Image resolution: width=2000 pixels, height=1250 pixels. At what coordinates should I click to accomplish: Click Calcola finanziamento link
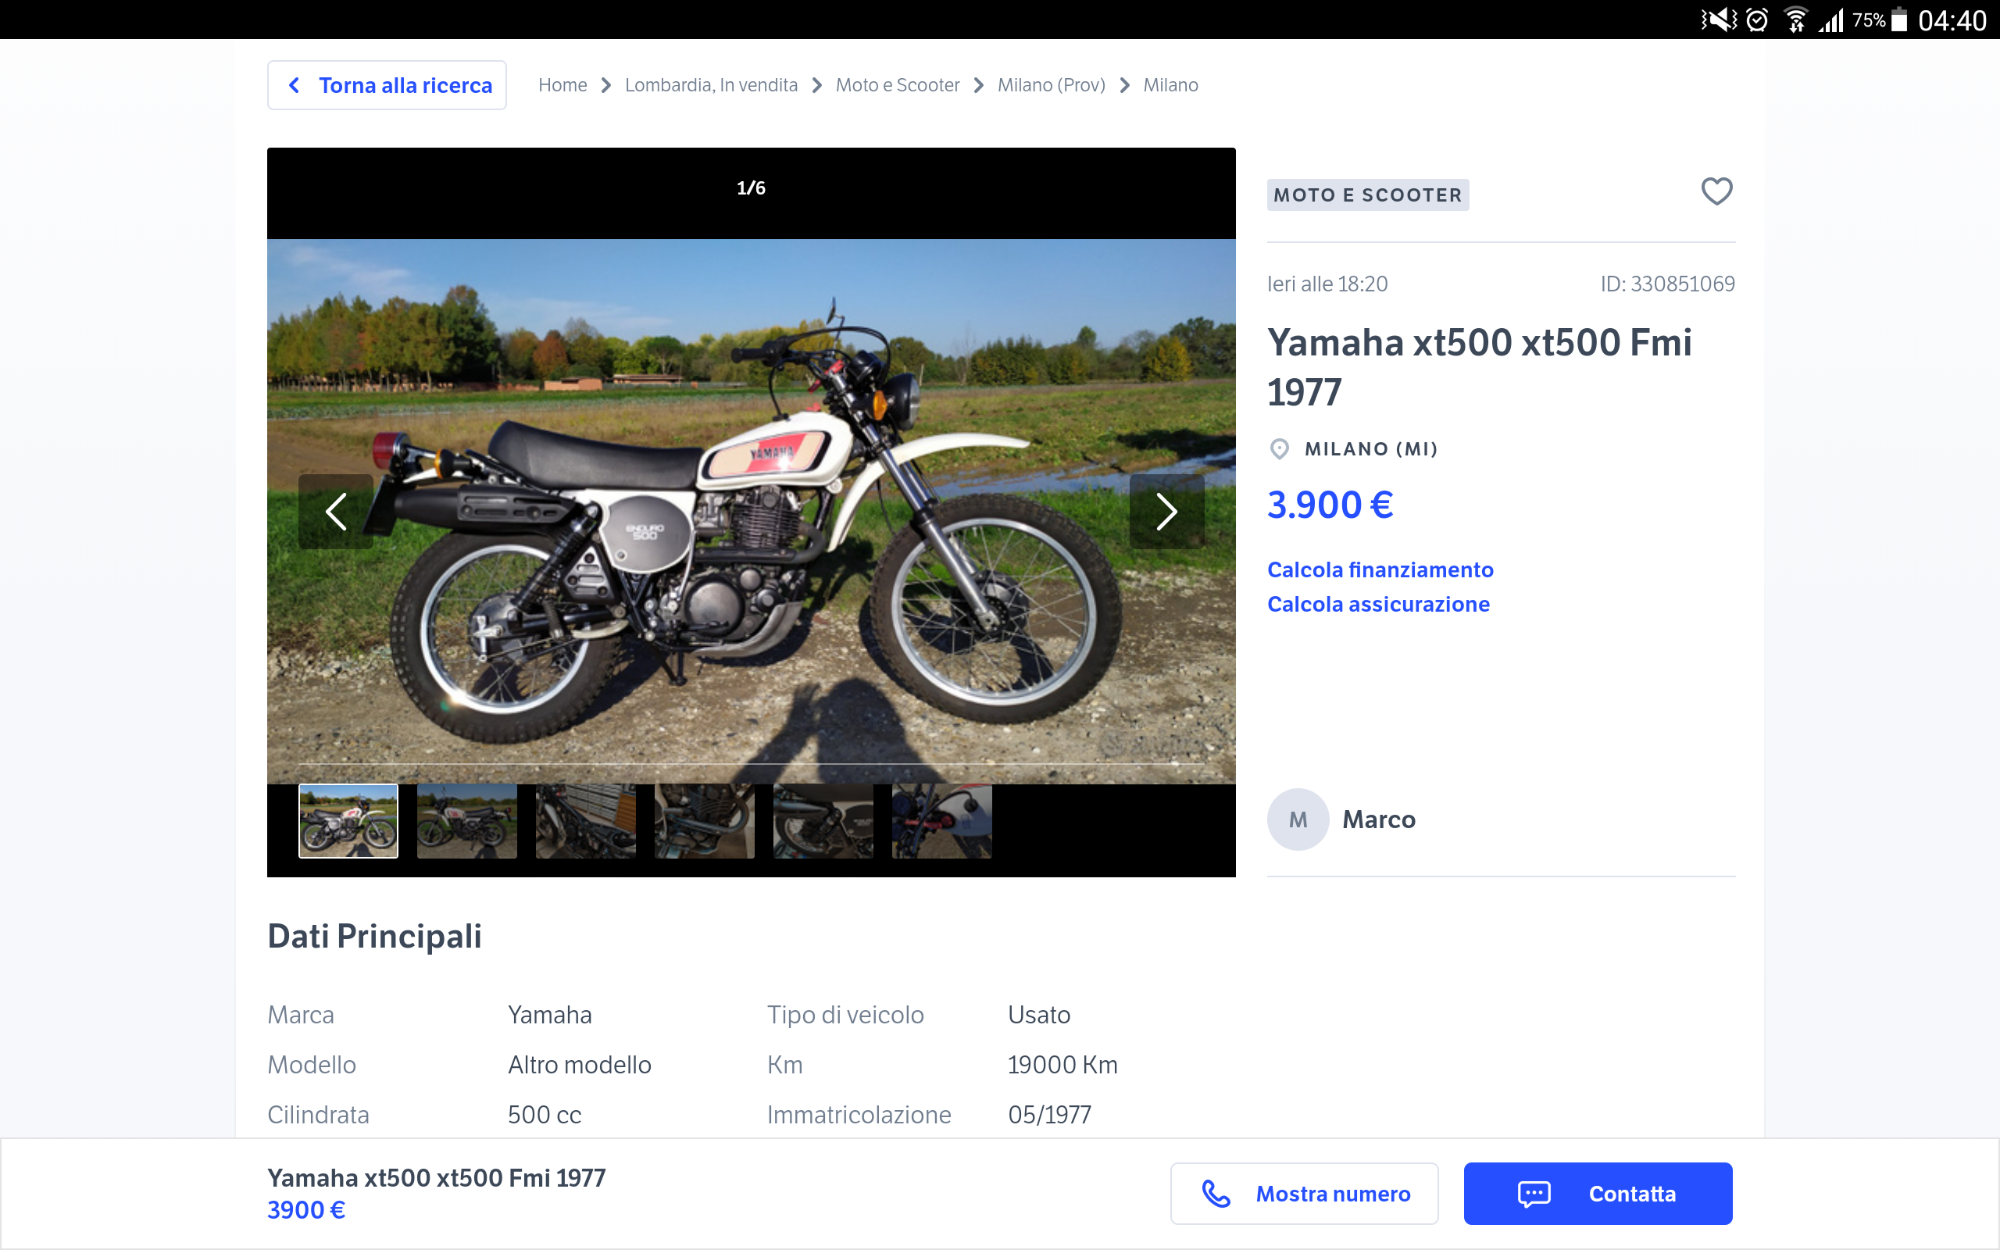coord(1380,570)
